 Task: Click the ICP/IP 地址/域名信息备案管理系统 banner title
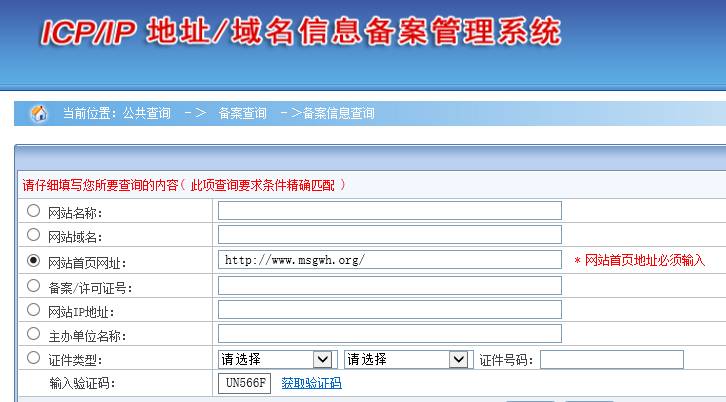[x=301, y=32]
